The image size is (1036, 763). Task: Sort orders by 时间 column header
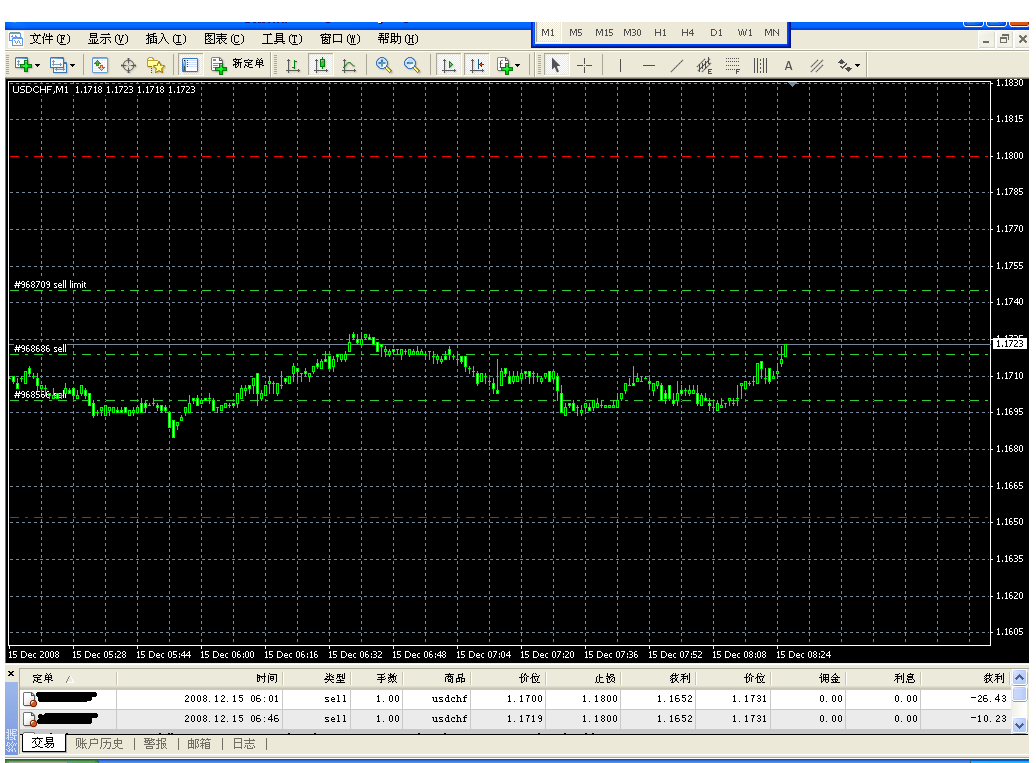(266, 678)
